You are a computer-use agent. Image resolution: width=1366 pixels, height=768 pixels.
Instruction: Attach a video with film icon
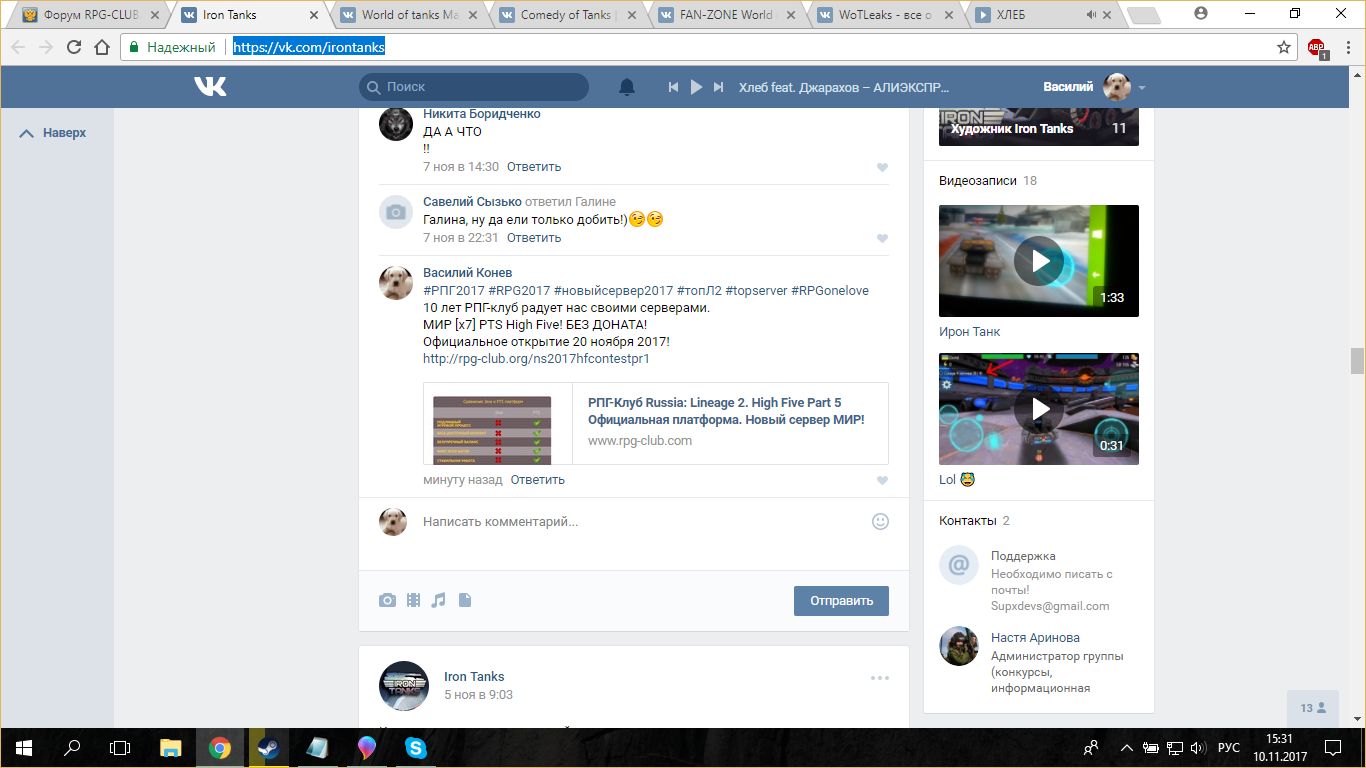pyautogui.click(x=413, y=600)
